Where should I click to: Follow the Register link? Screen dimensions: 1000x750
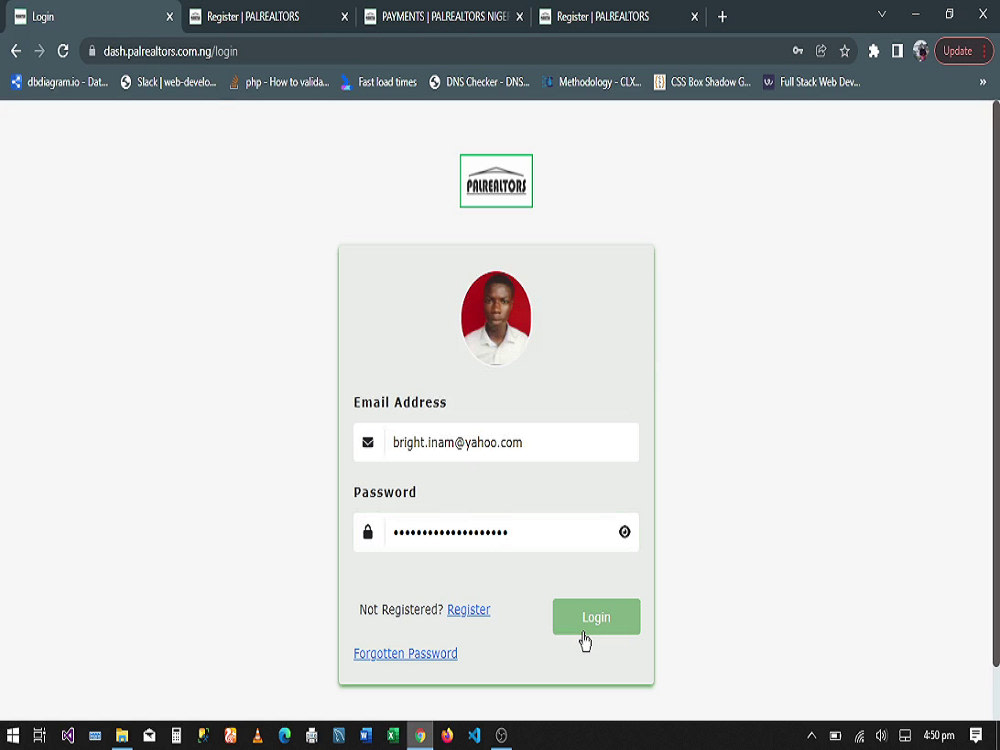(469, 610)
